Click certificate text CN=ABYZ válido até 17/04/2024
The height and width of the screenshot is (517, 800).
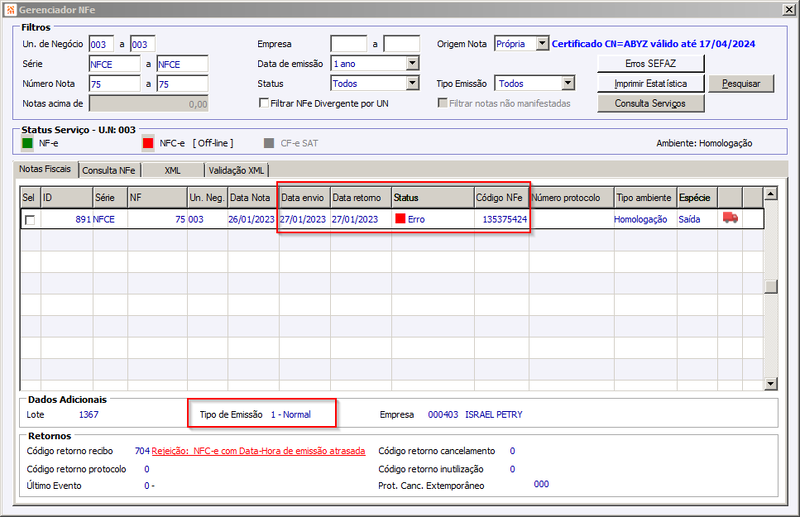pyautogui.click(x=653, y=44)
